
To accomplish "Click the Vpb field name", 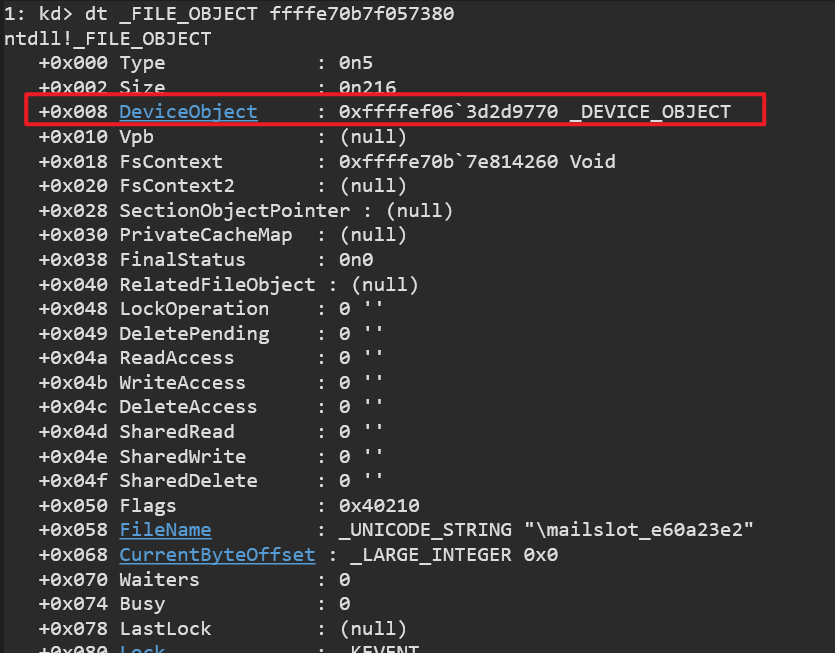I will click(x=136, y=136).
